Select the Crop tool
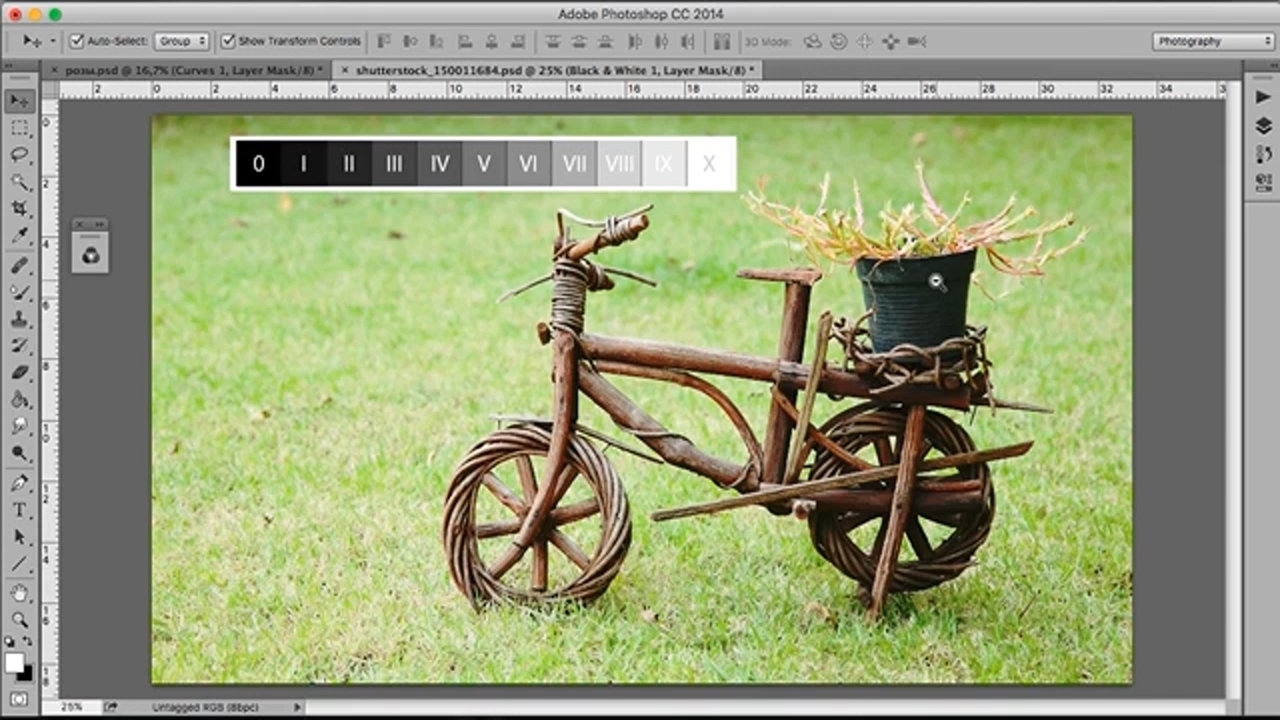The image size is (1280, 720). click(x=19, y=209)
